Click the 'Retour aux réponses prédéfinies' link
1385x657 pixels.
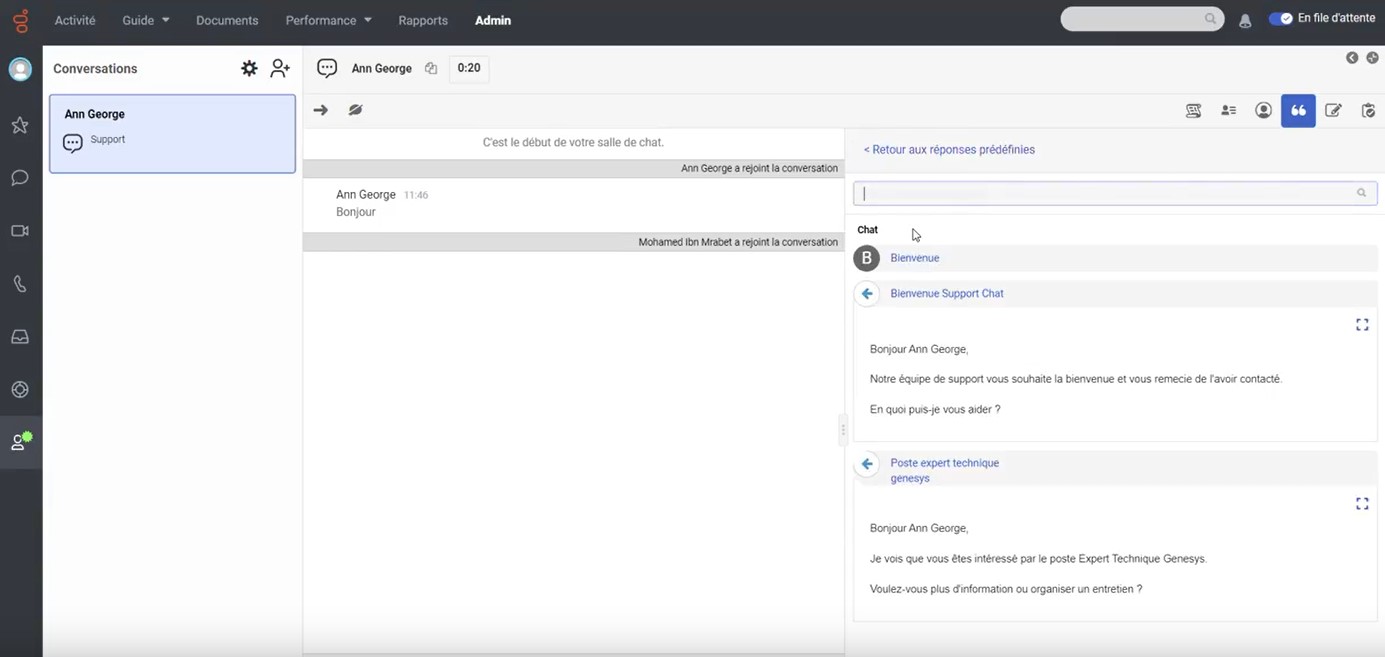pyautogui.click(x=948, y=148)
